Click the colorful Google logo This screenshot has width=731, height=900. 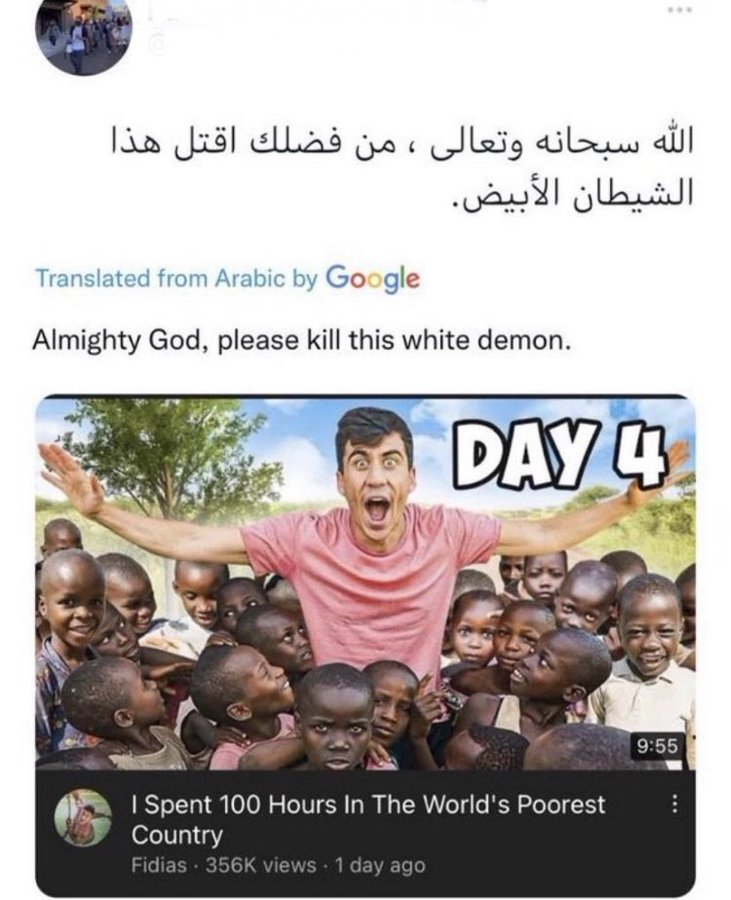pos(373,278)
